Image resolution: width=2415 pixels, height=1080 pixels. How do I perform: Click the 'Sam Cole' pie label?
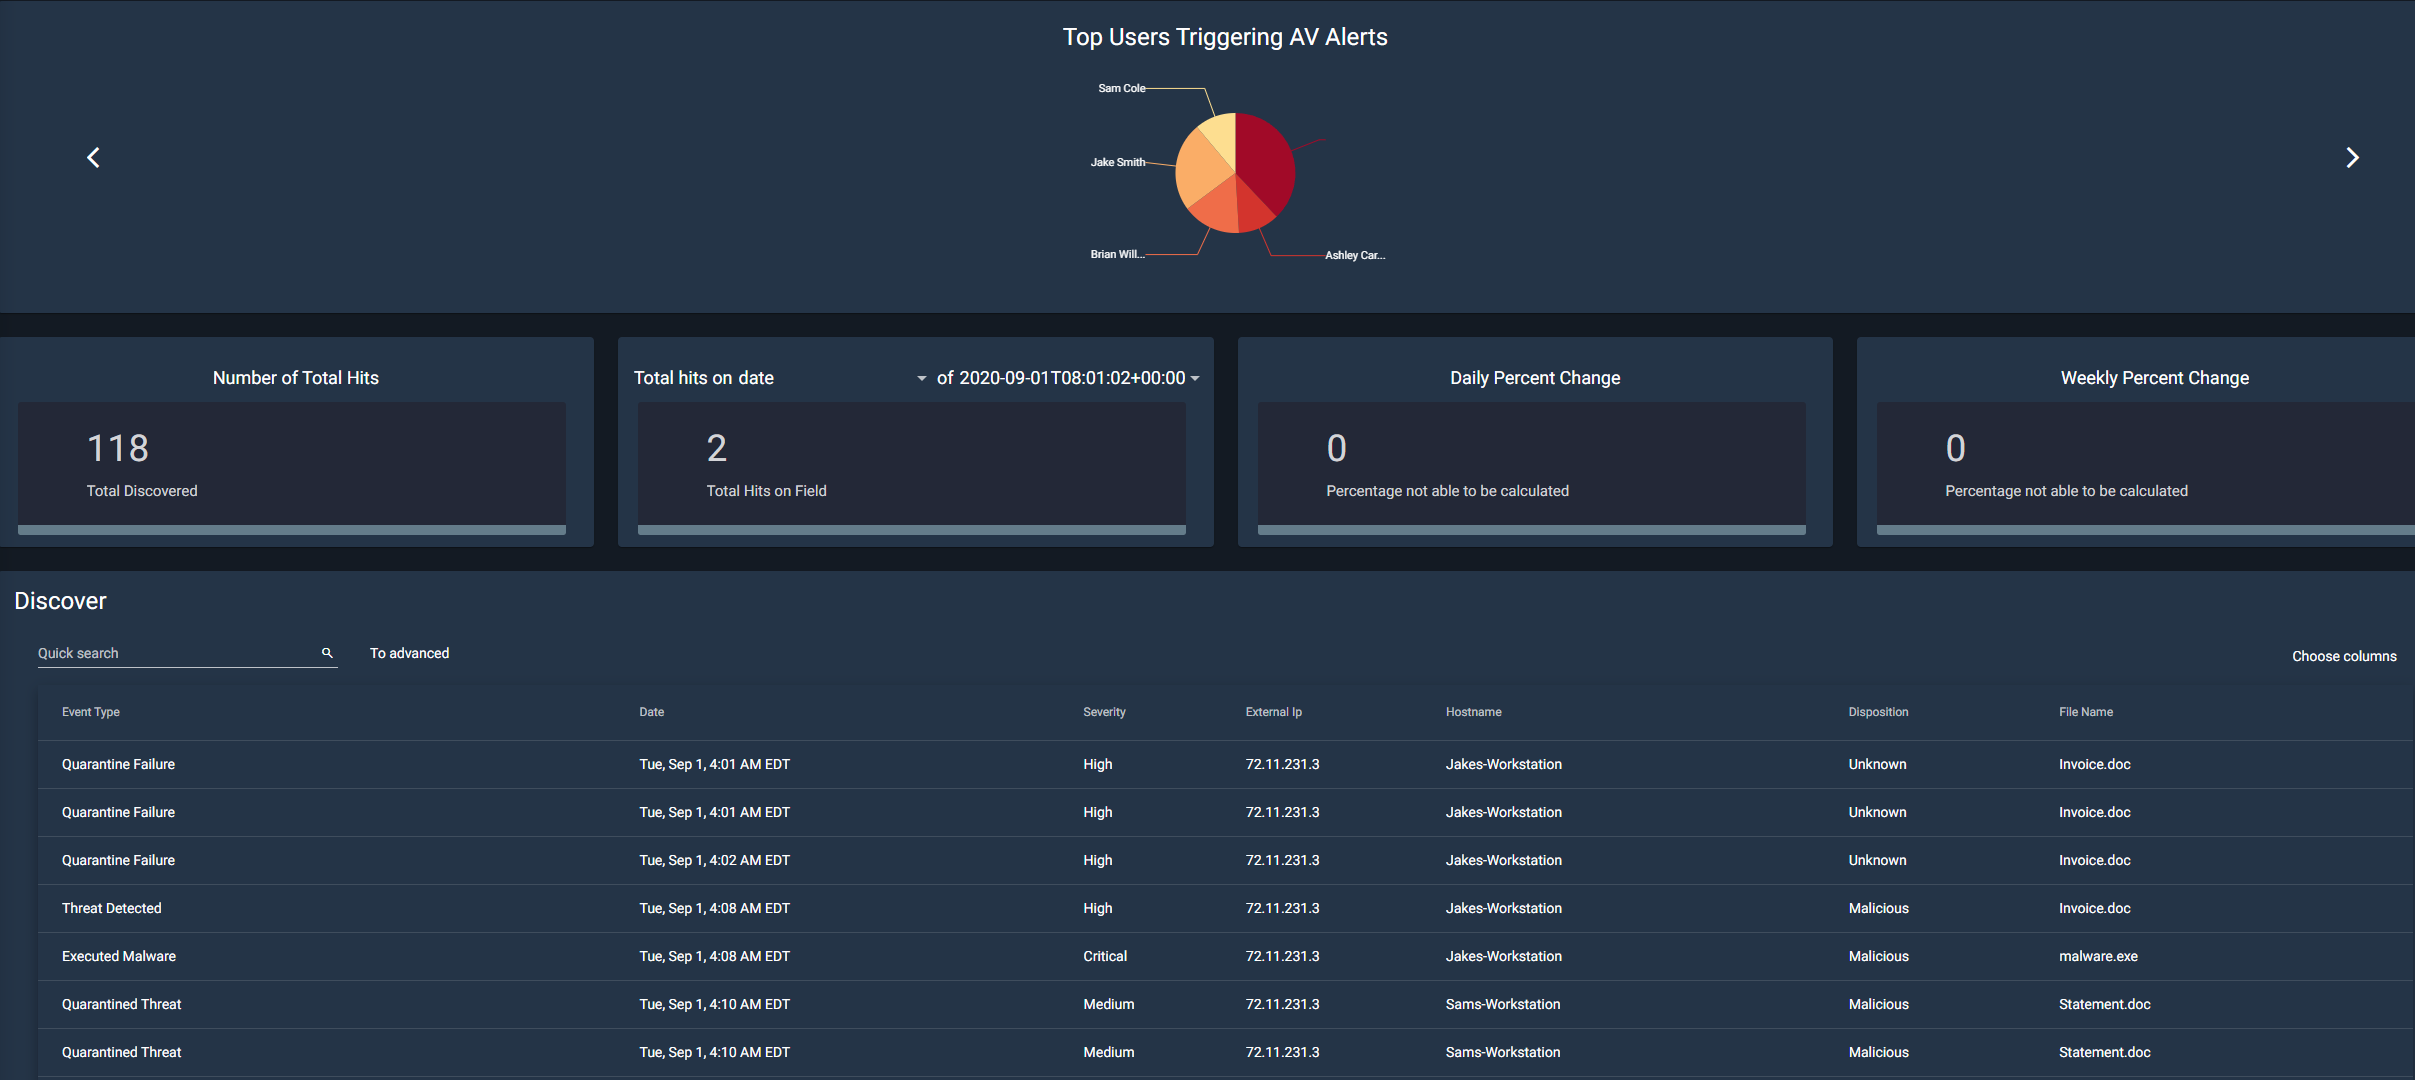tap(1121, 88)
